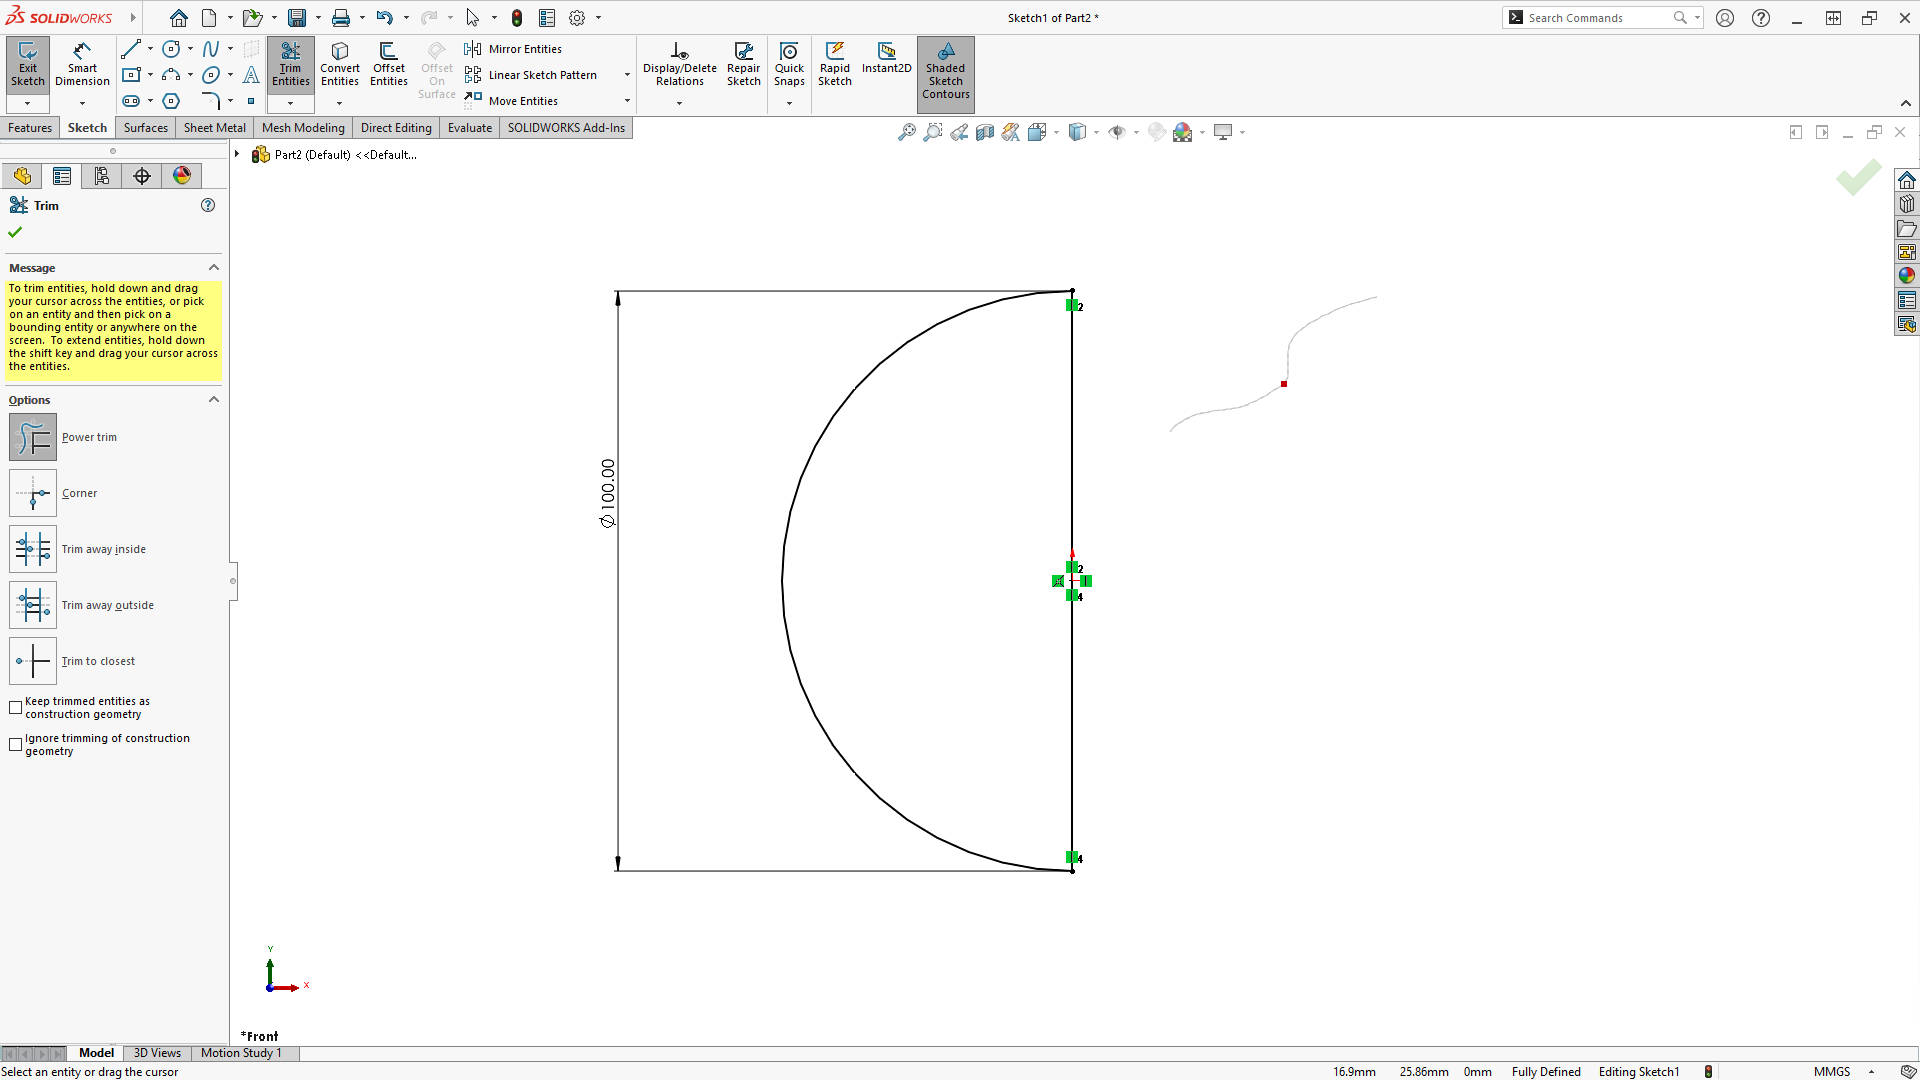This screenshot has height=1080, width=1920.
Task: Enable keep trimmed entities as construction geometry
Action: [16, 708]
